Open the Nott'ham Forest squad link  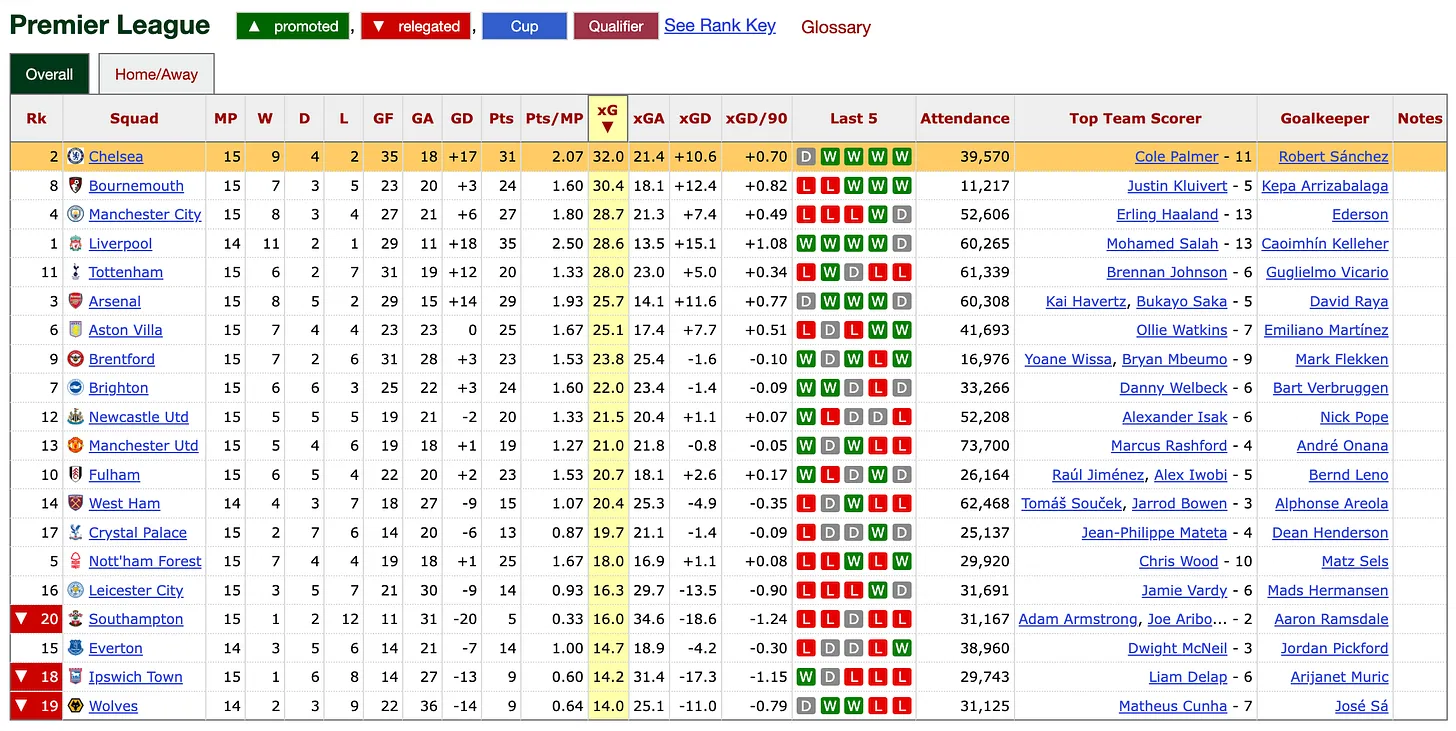145,562
